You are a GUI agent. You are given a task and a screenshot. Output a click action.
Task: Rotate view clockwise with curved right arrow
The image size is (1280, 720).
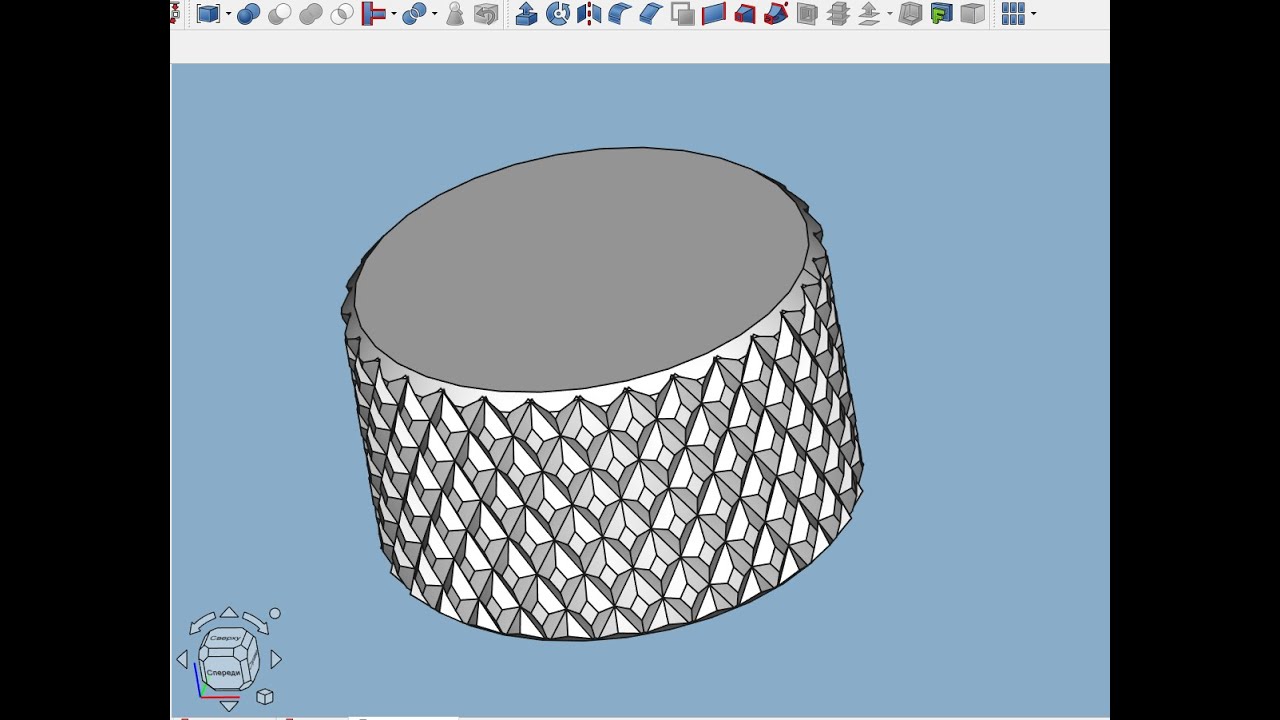[x=255, y=623]
